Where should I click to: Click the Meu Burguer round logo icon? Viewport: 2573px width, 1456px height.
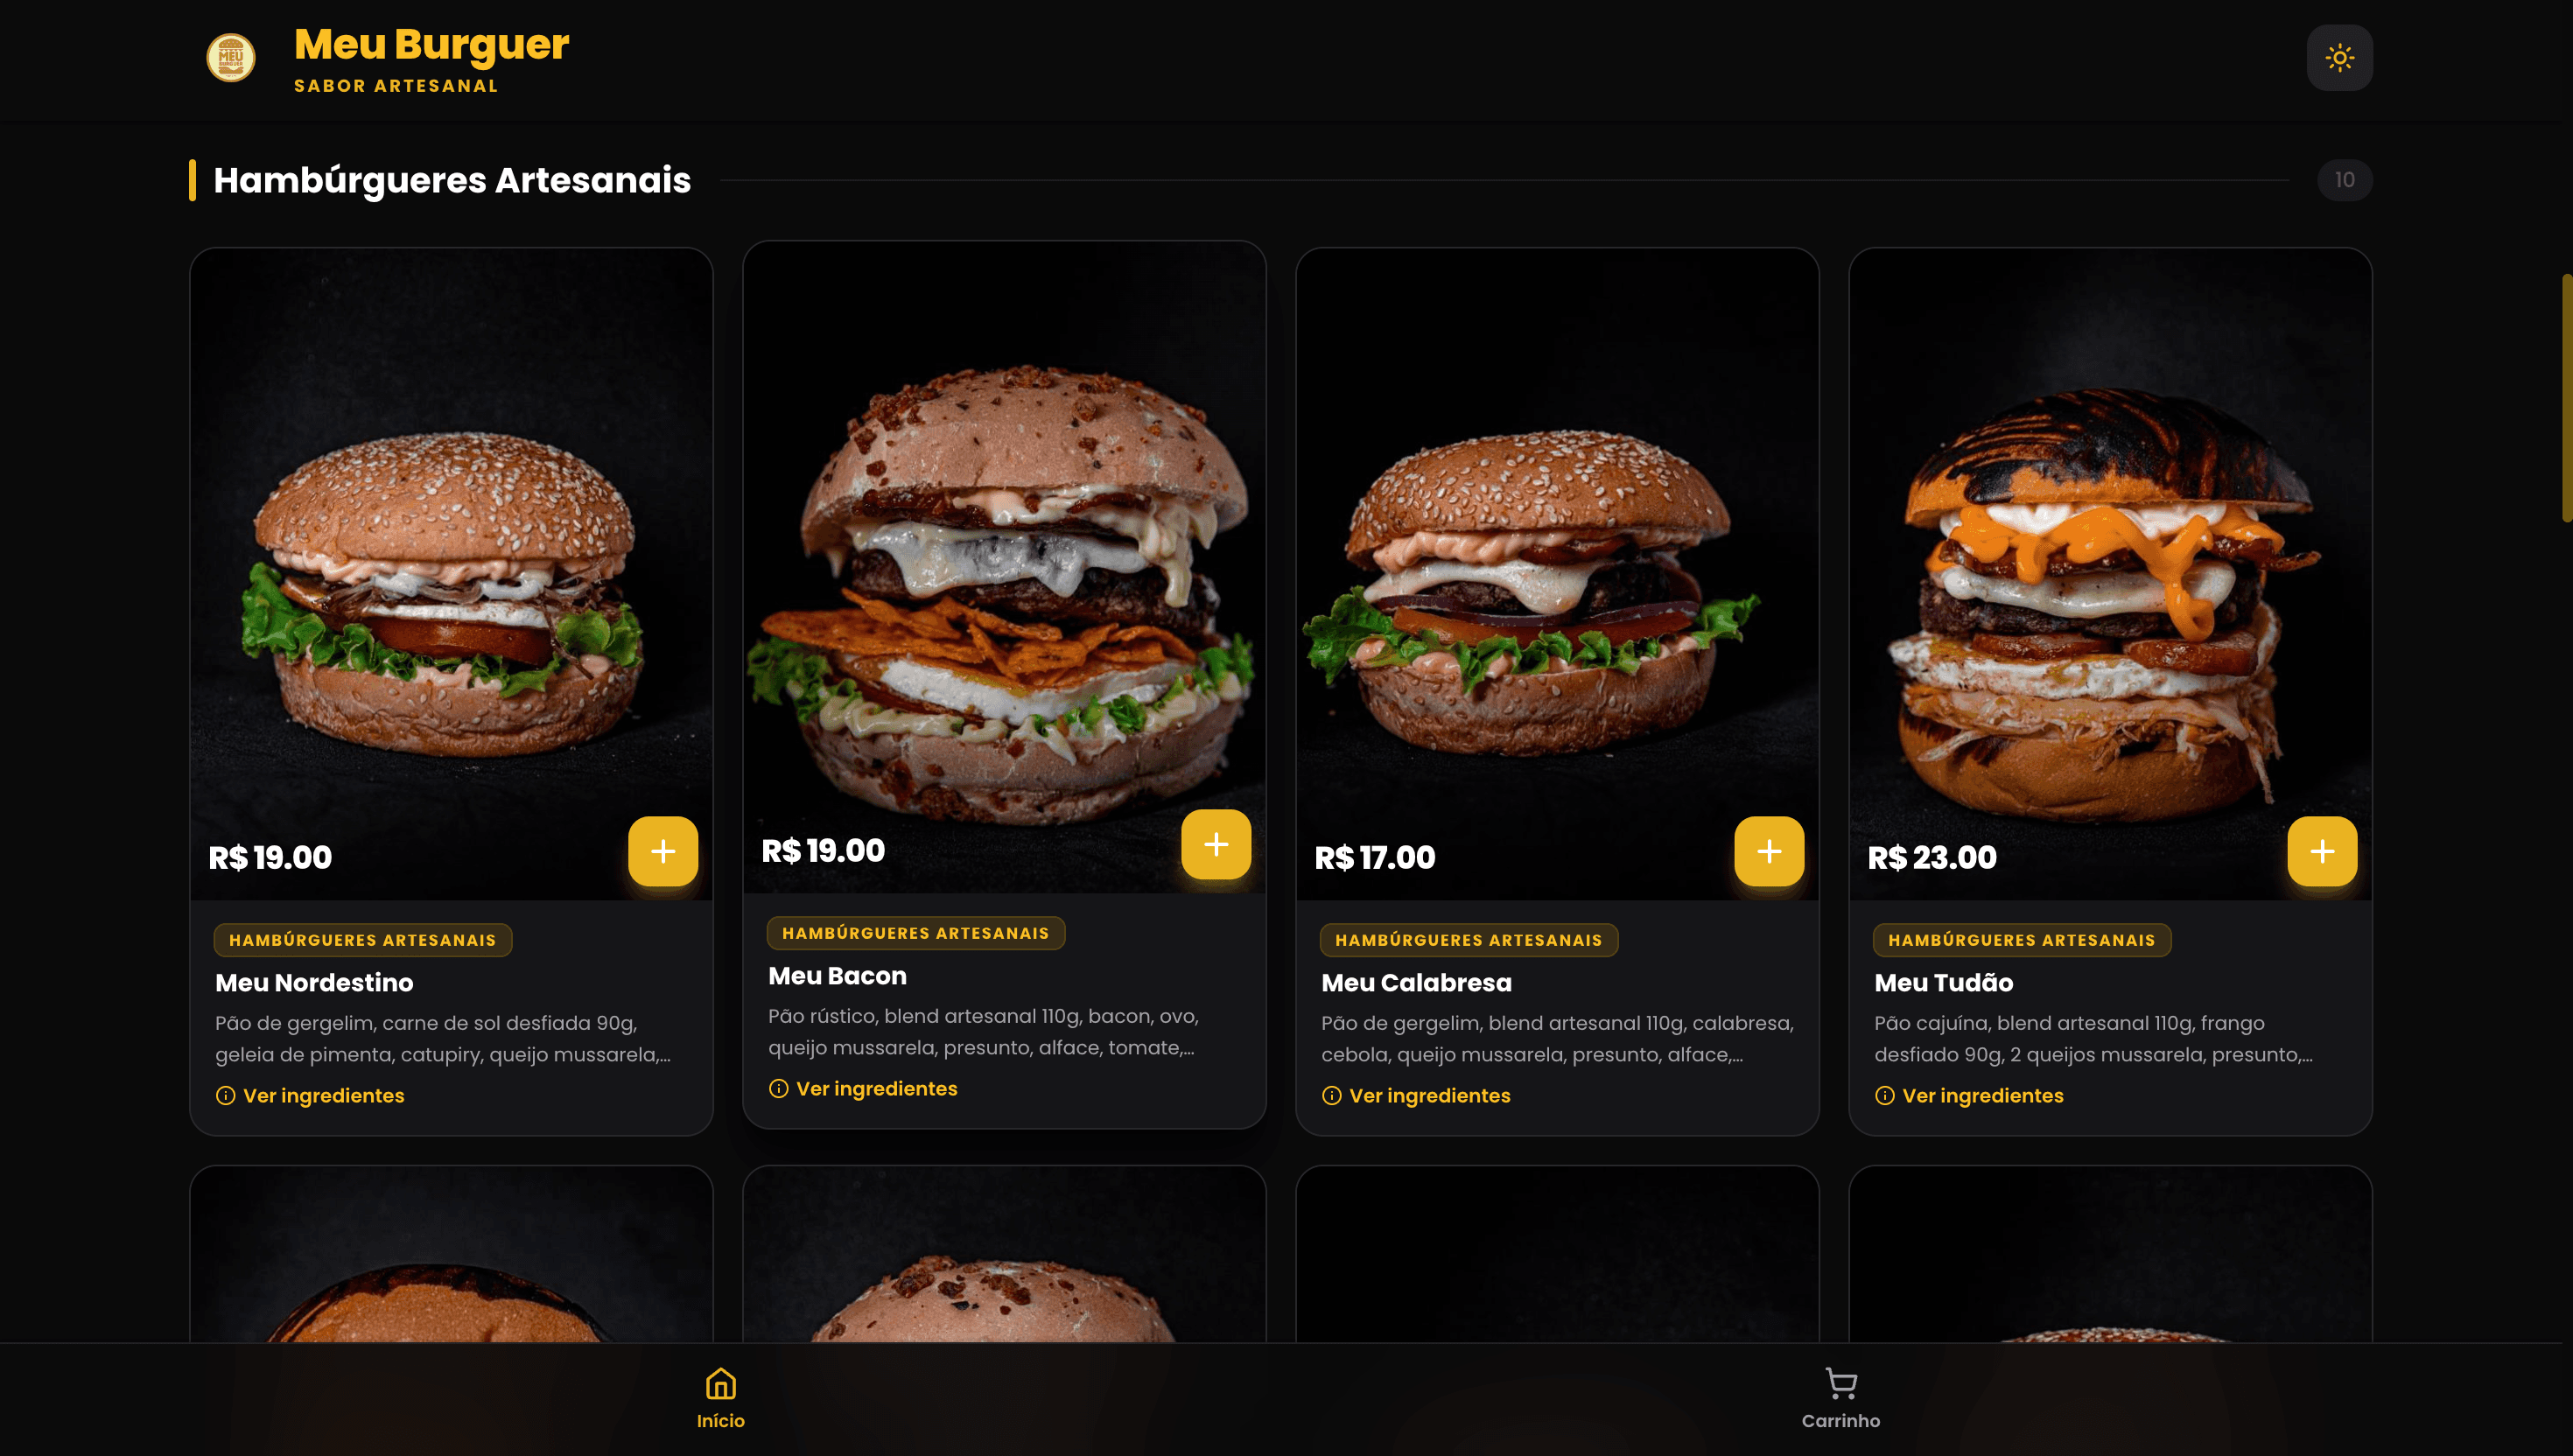pos(231,58)
